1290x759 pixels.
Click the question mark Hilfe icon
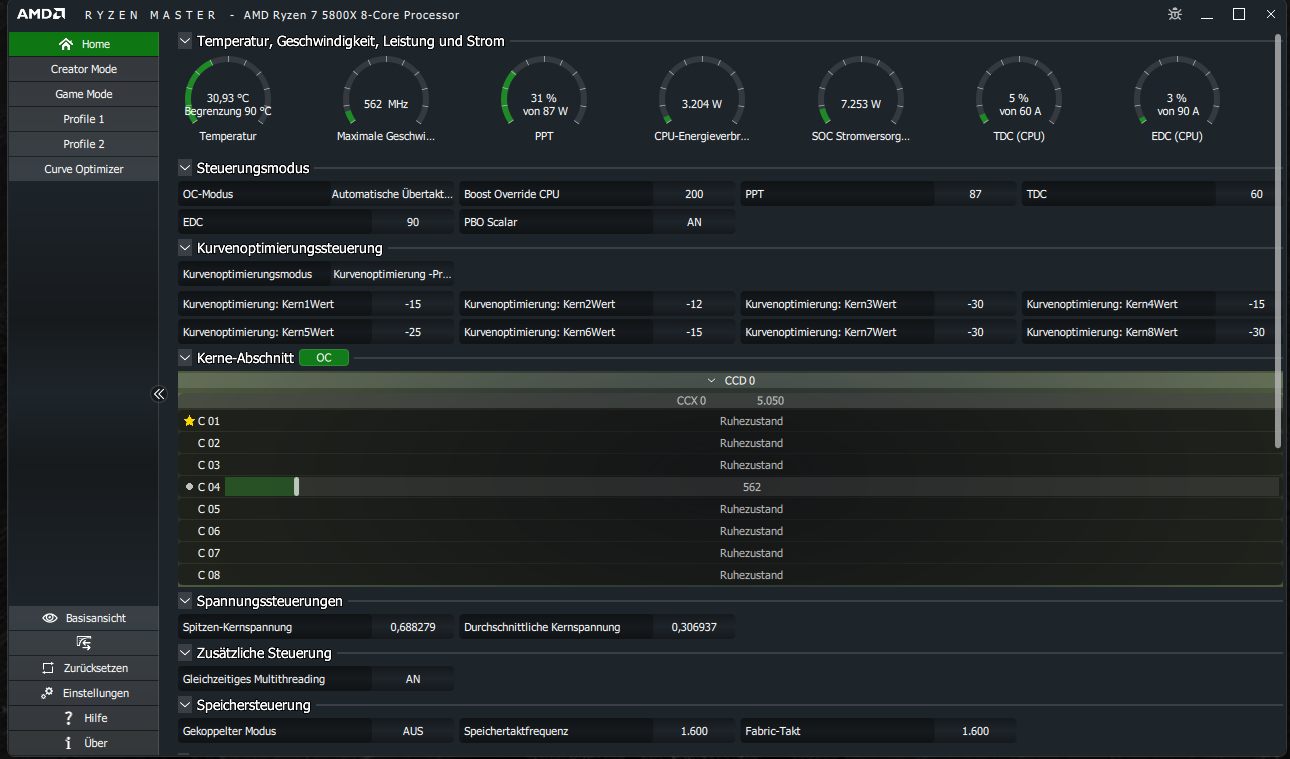68,718
